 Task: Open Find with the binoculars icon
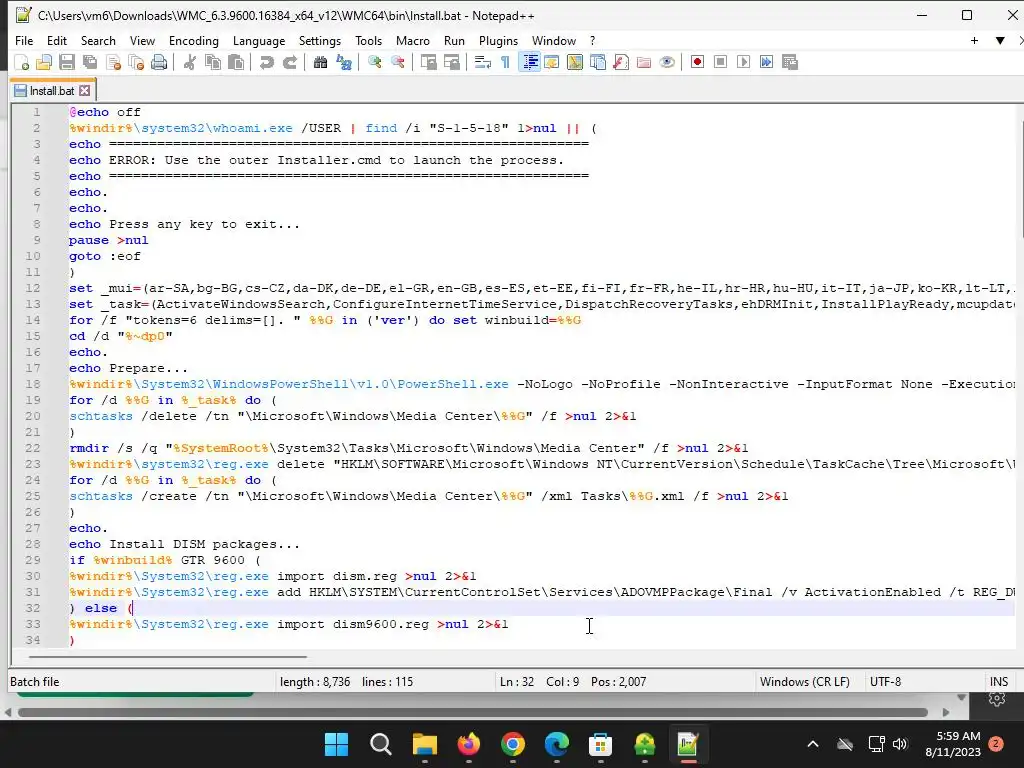click(320, 62)
